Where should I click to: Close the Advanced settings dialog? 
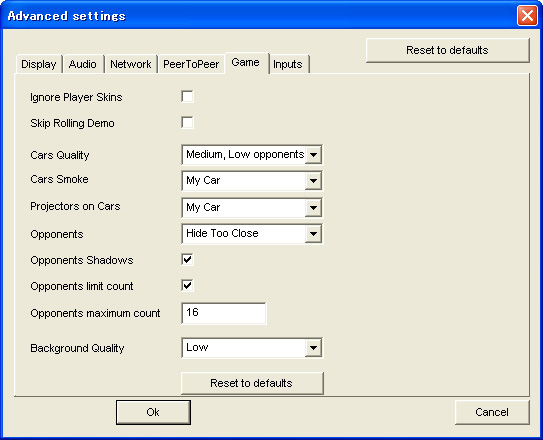[527, 16]
